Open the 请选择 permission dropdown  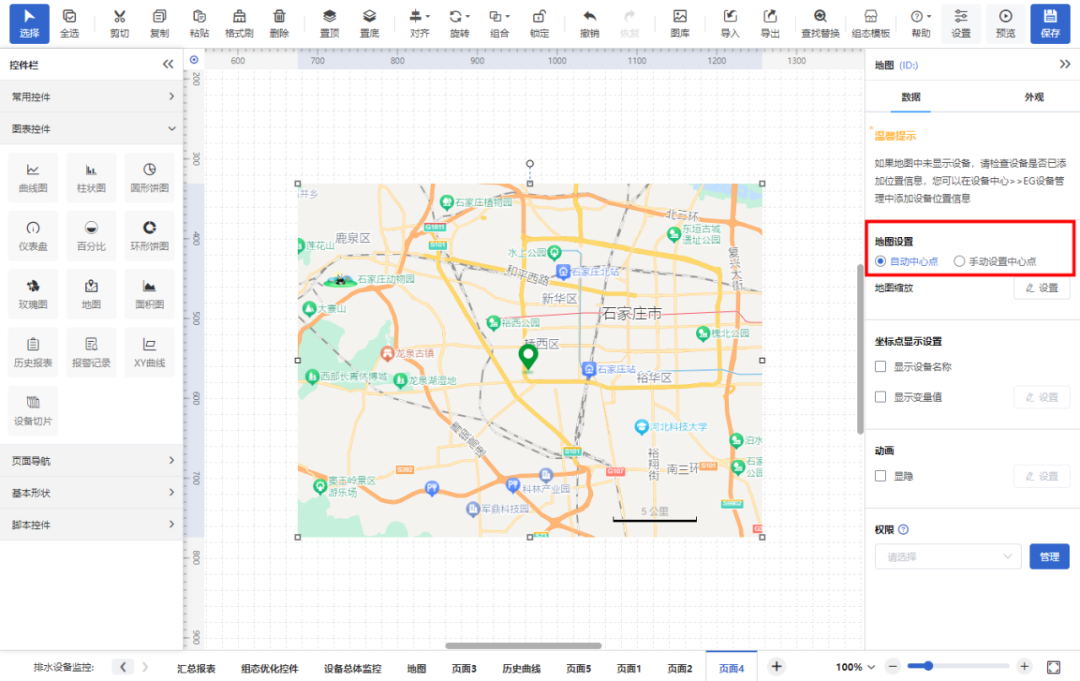click(x=948, y=556)
